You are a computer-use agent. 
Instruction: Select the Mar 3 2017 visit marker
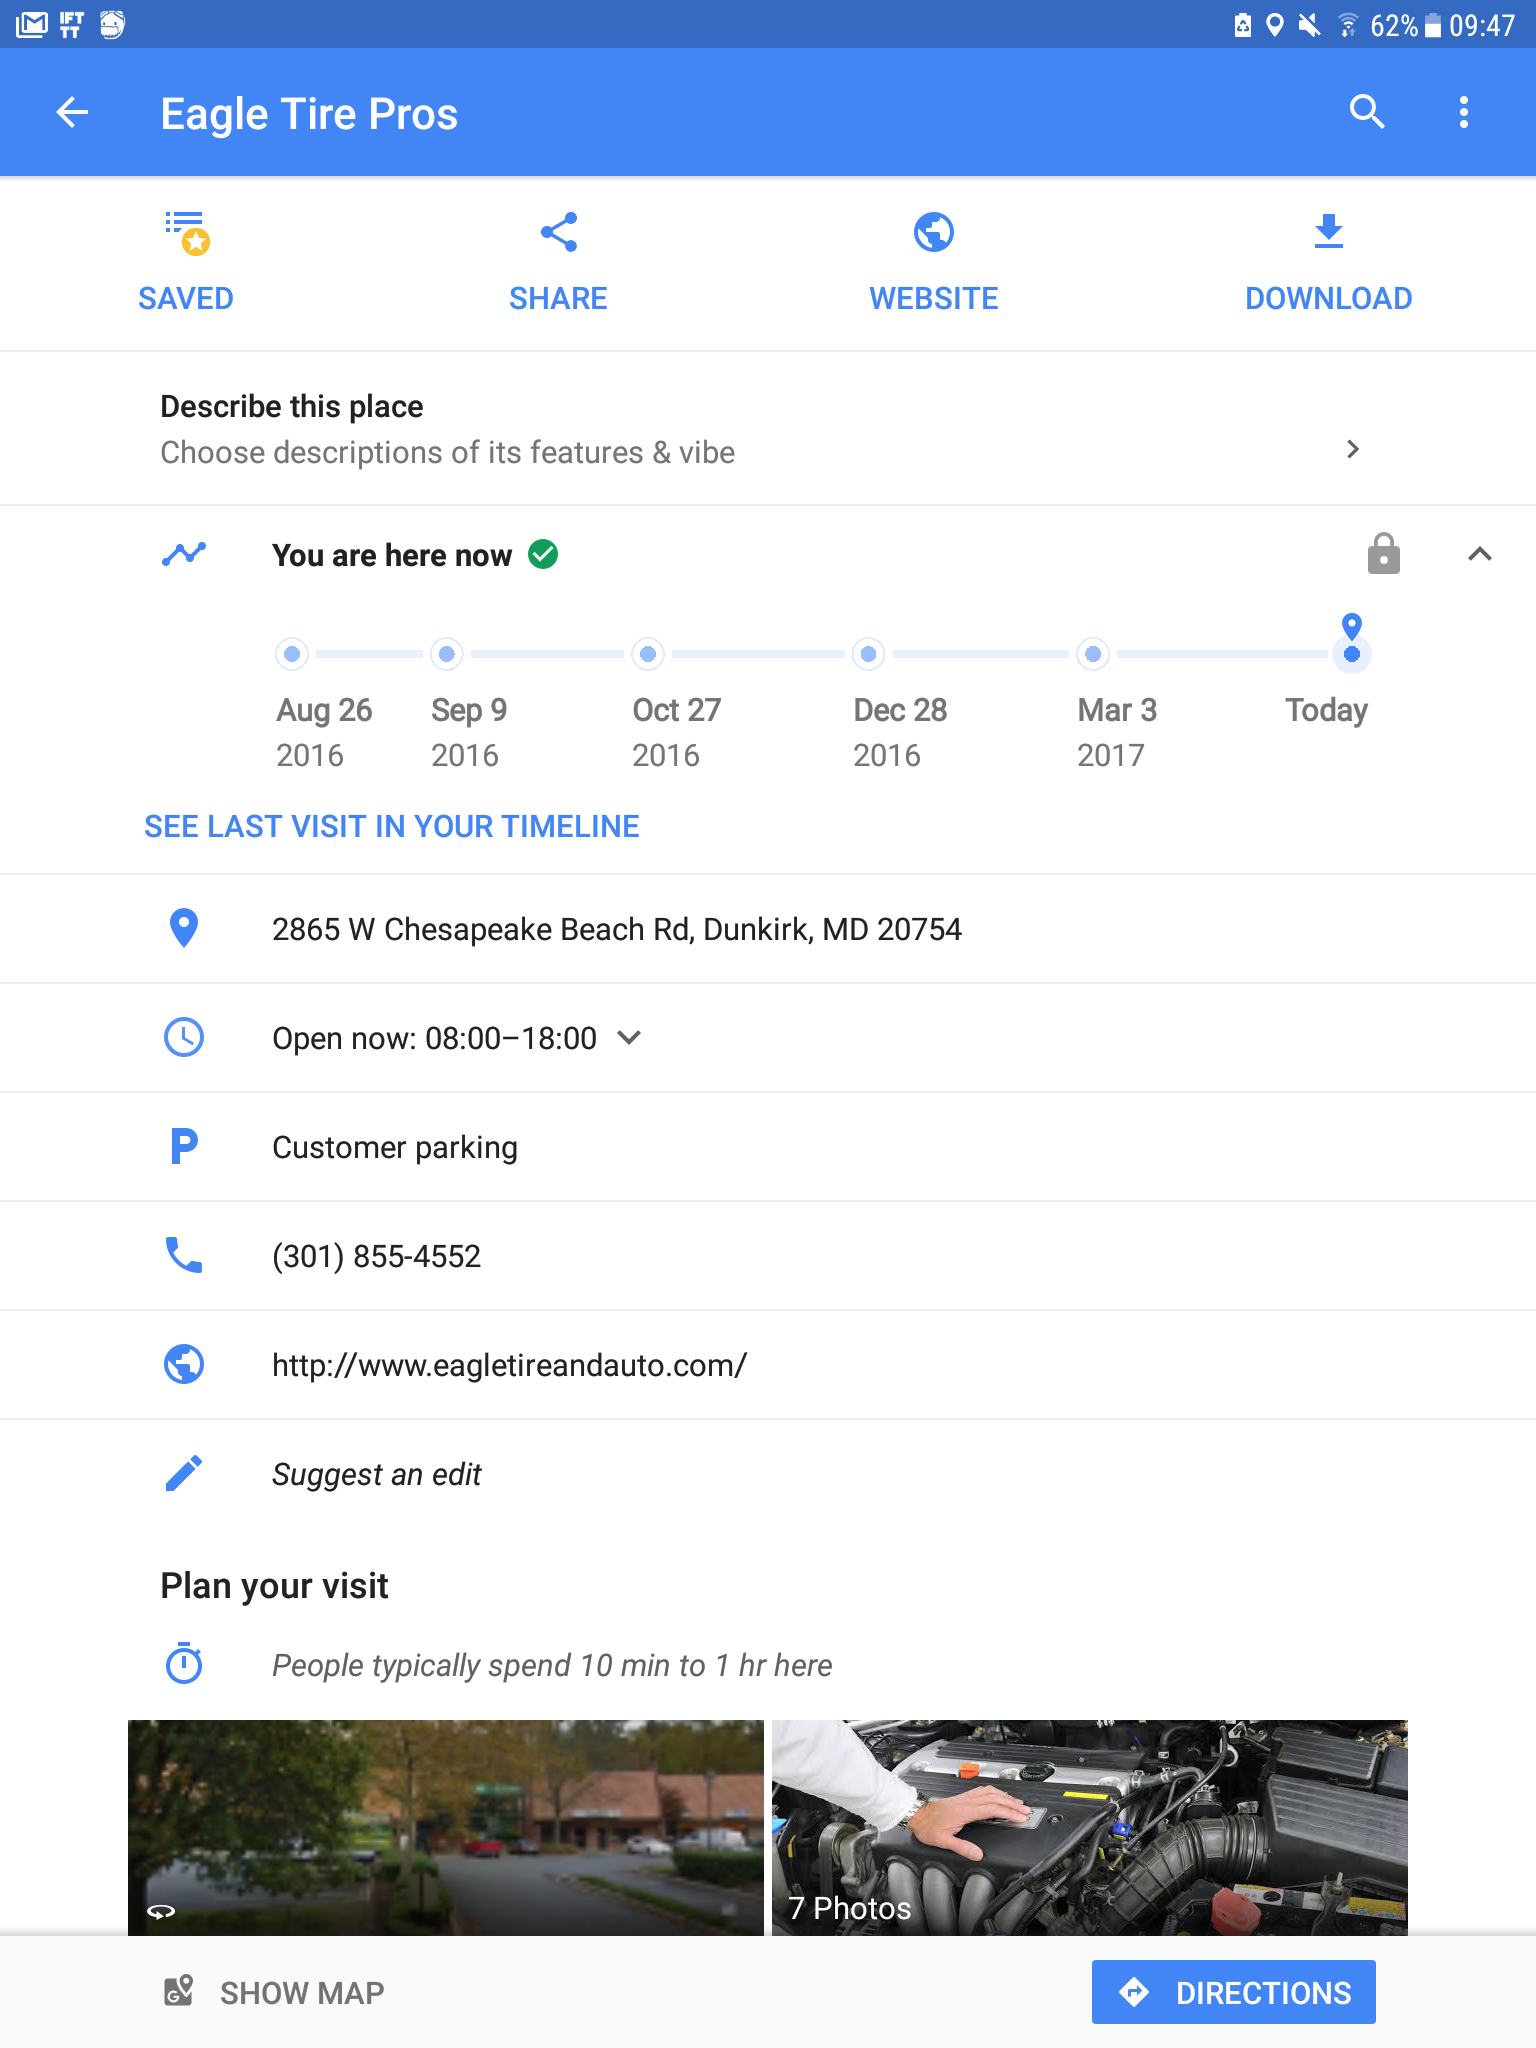pyautogui.click(x=1093, y=654)
